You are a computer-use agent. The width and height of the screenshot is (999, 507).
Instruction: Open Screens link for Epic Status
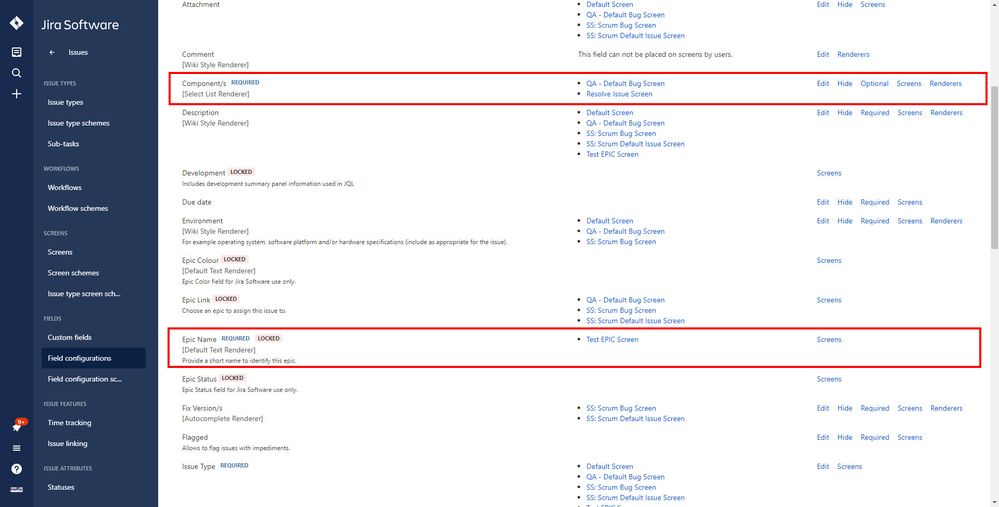pos(829,379)
